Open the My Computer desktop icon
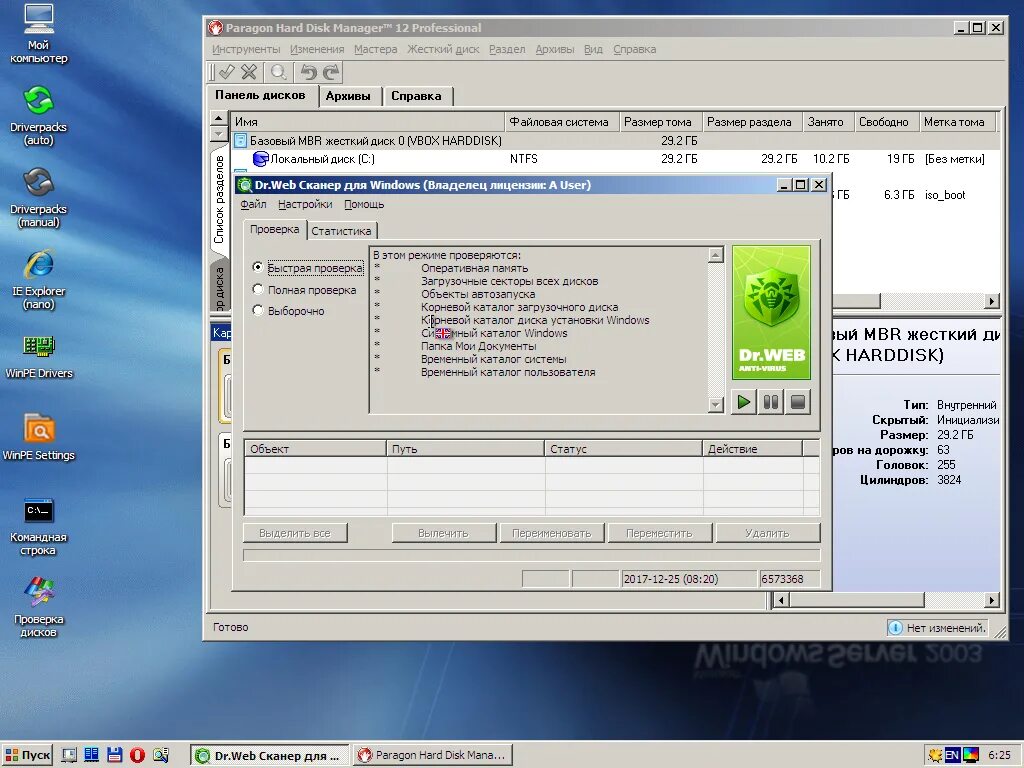Viewport: 1024px width, 768px height. [x=39, y=33]
